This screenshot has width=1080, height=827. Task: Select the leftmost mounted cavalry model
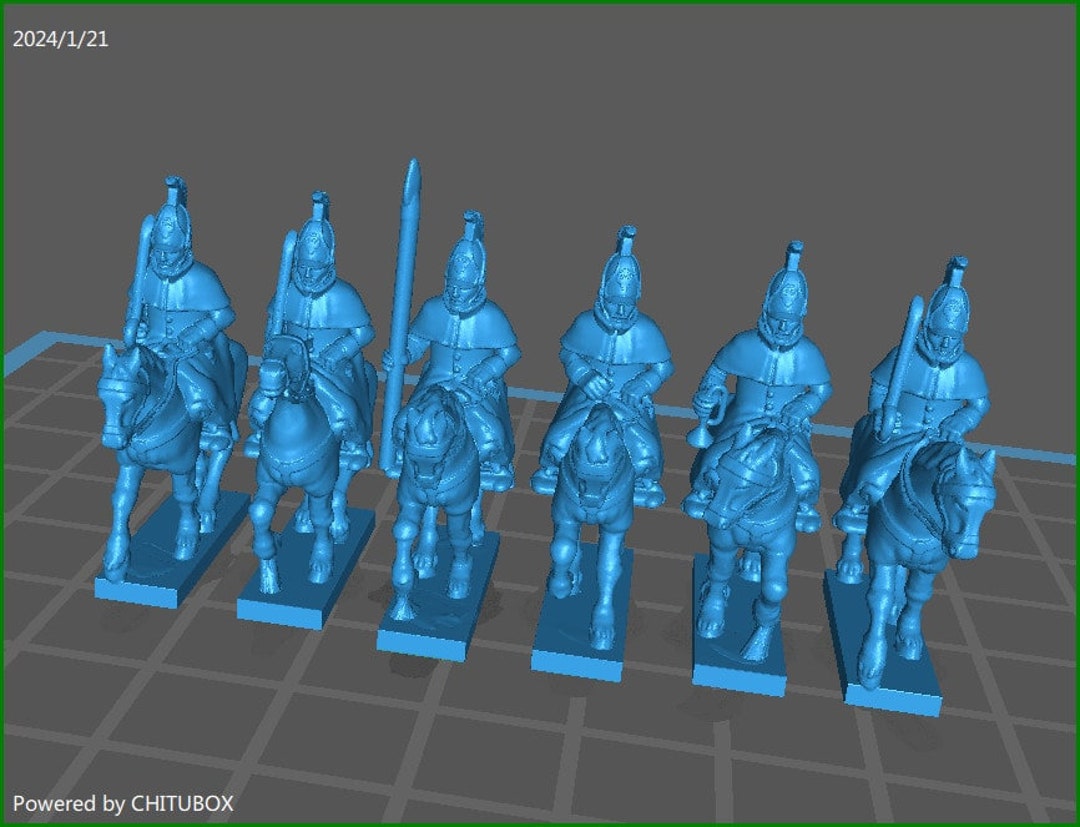point(170,380)
